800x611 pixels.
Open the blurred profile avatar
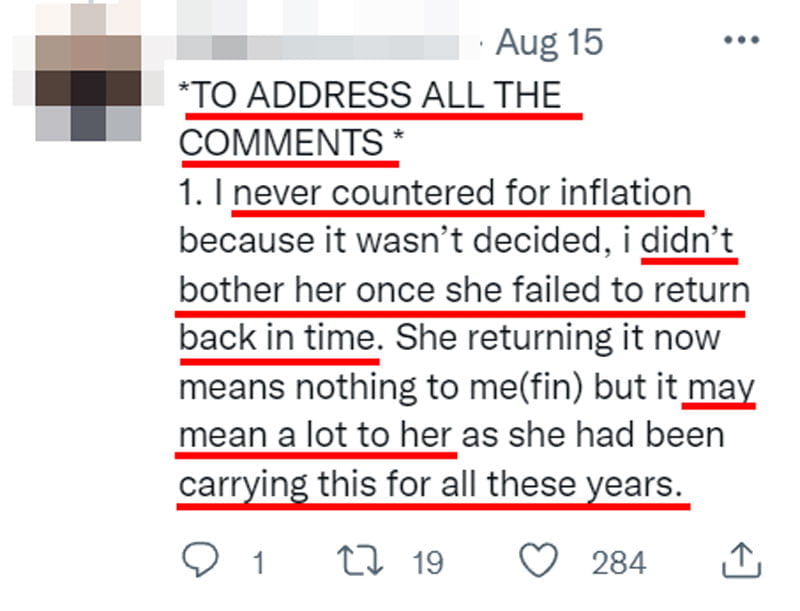point(88,71)
